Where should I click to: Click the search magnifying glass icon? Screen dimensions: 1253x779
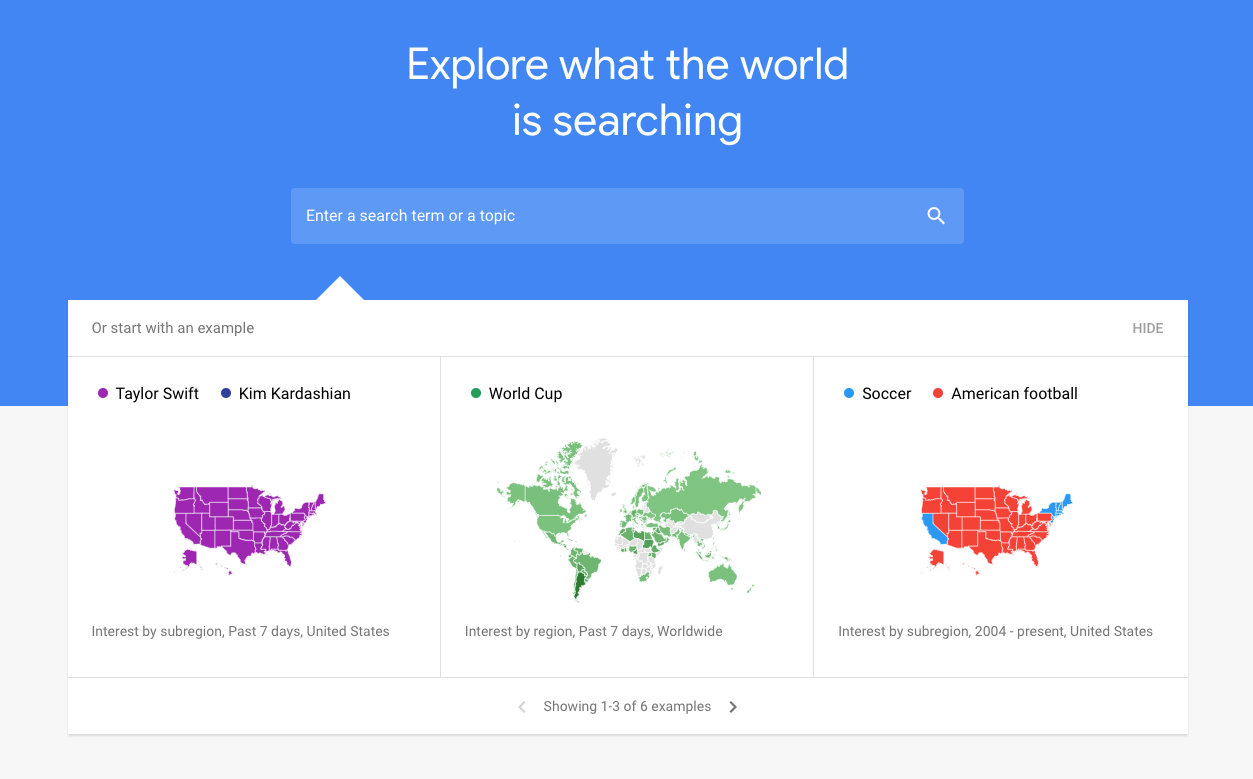click(936, 215)
